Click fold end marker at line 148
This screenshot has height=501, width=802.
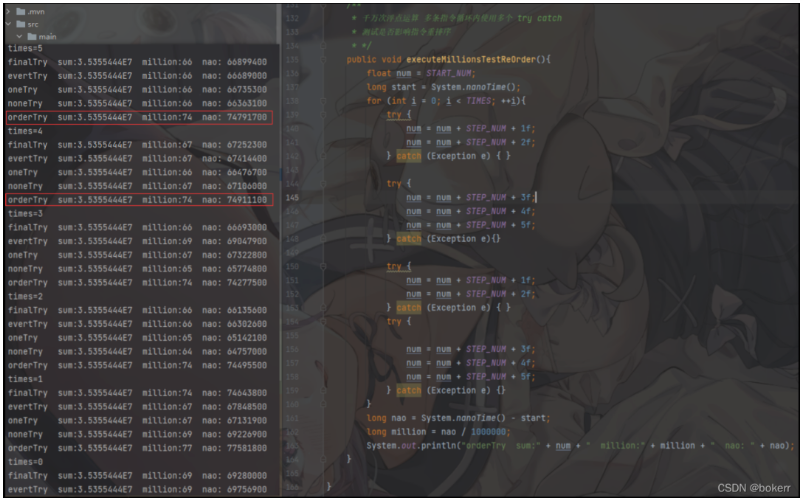(x=323, y=239)
